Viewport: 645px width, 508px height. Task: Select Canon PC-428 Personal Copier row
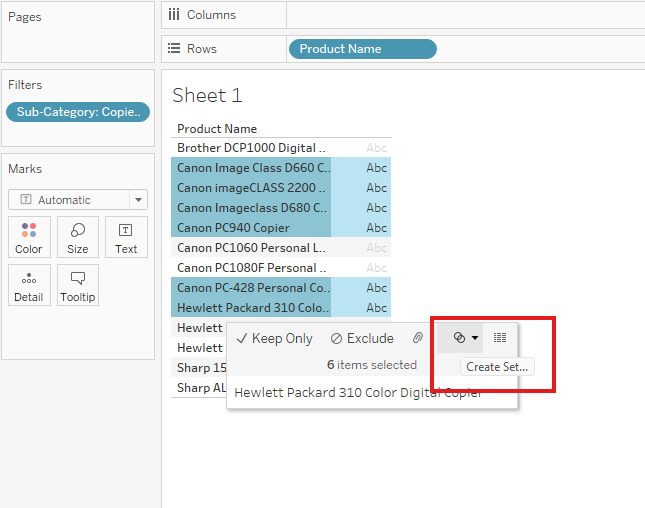coord(251,288)
